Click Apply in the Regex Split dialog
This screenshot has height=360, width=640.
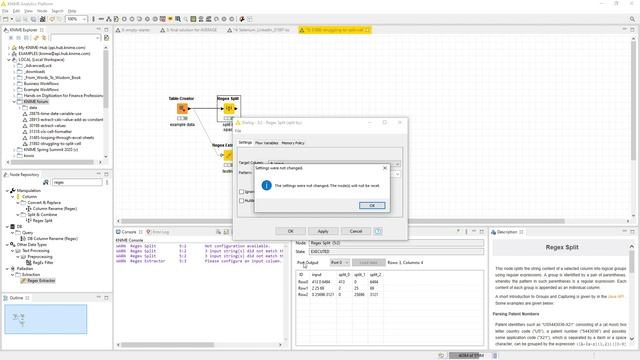(323, 231)
